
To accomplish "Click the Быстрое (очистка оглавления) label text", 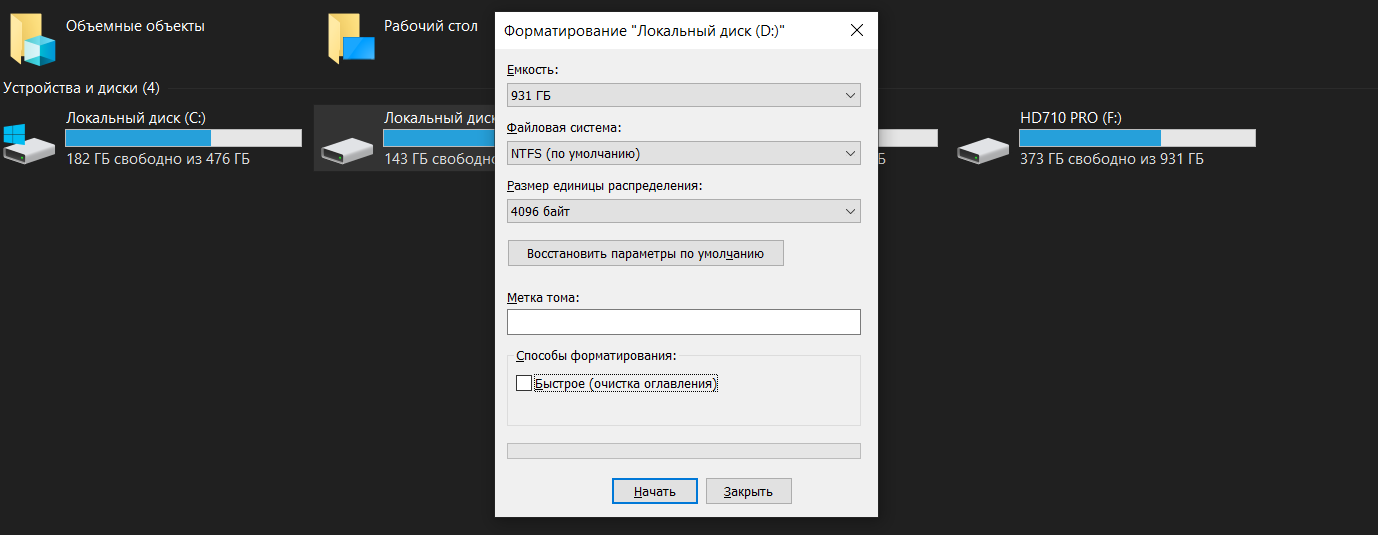I will (626, 383).
